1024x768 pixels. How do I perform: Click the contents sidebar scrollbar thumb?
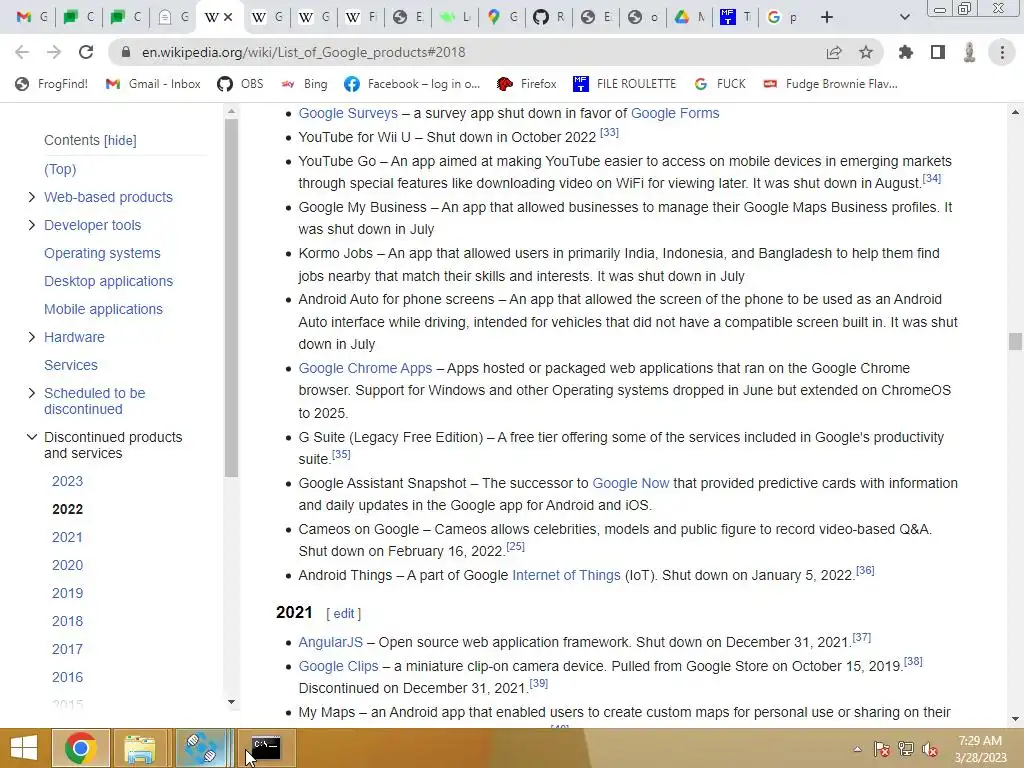(231, 297)
